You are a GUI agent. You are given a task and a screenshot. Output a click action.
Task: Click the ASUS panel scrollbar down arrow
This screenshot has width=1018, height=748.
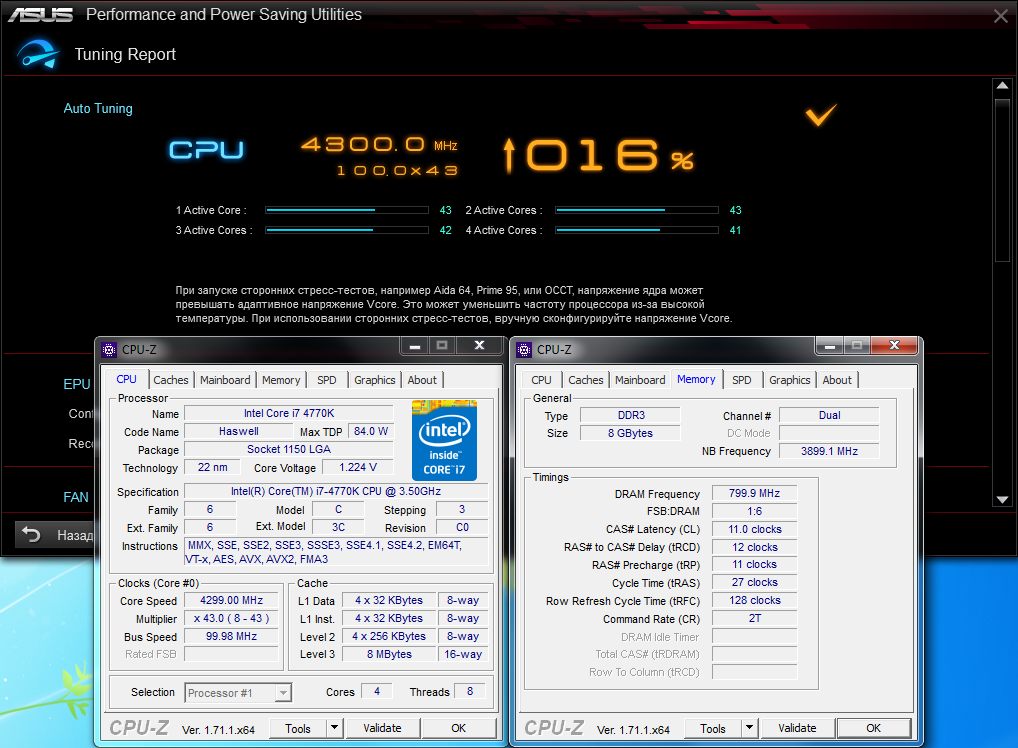1003,499
